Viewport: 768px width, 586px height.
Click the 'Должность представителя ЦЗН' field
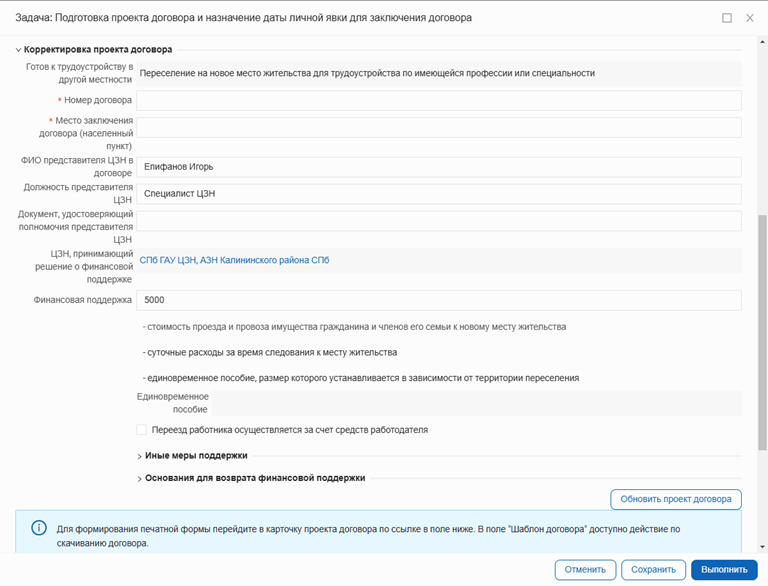pyautogui.click(x=438, y=193)
